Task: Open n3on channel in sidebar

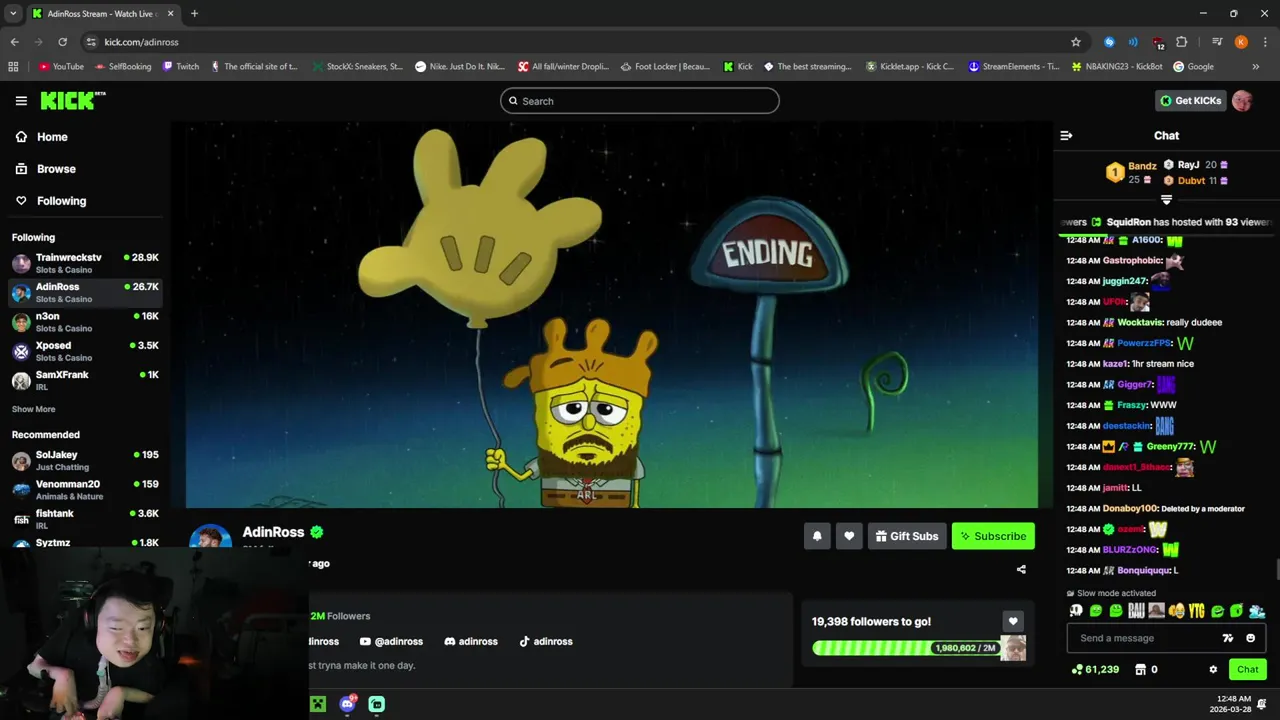Action: [x=85, y=322]
